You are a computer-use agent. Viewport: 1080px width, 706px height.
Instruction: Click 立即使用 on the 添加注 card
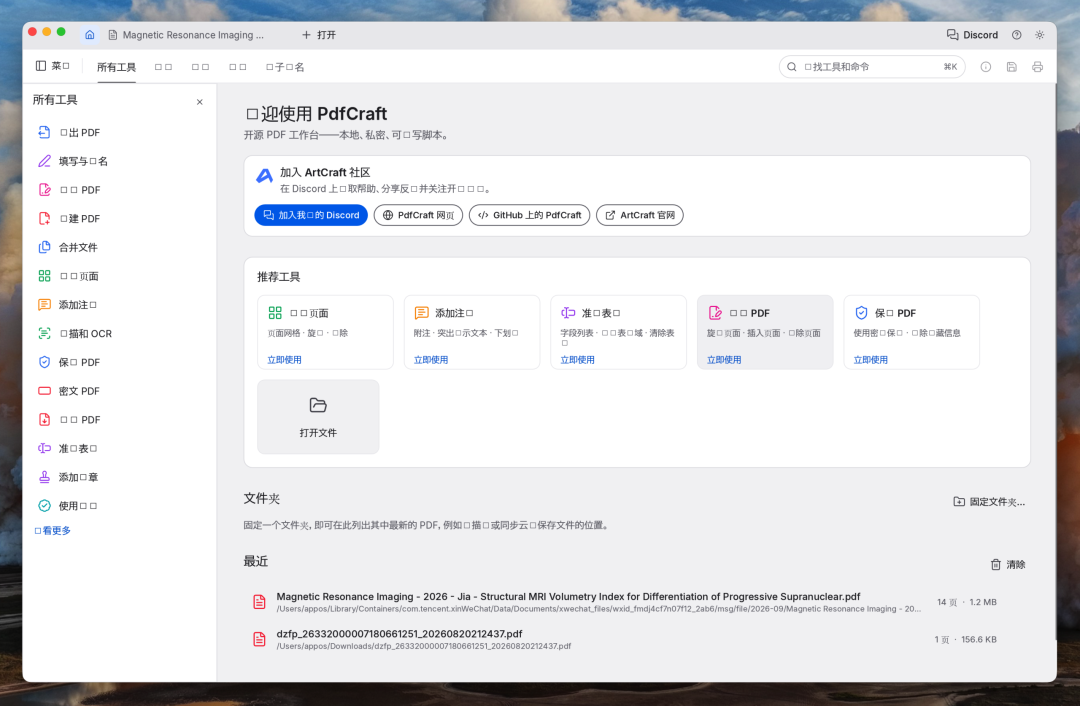431,360
